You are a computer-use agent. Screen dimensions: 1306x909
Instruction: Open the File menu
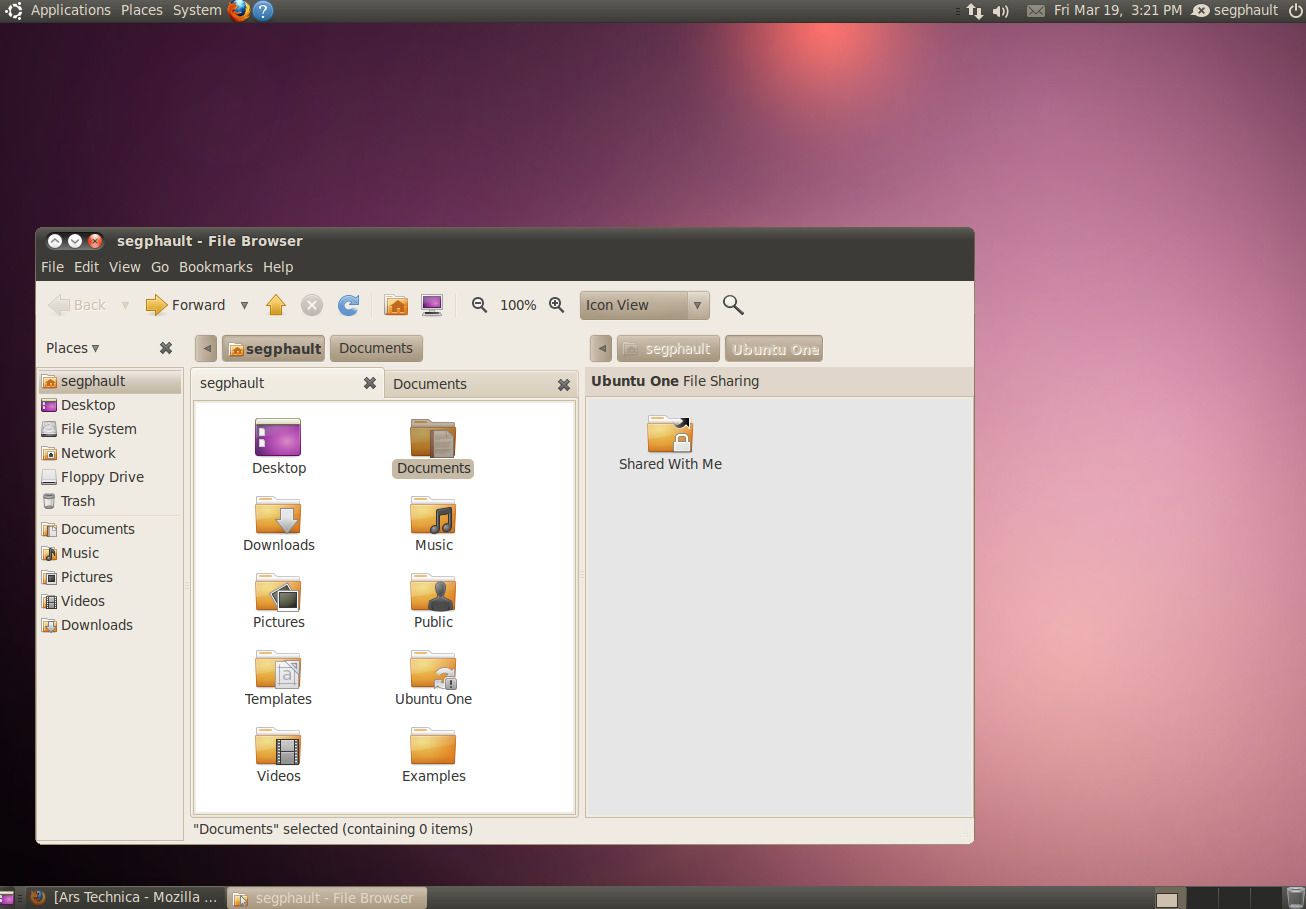(52, 267)
